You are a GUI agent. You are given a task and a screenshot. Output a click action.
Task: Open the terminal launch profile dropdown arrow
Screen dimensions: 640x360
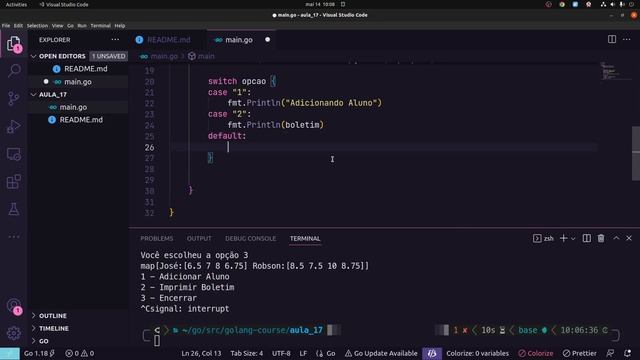pyautogui.click(x=573, y=239)
